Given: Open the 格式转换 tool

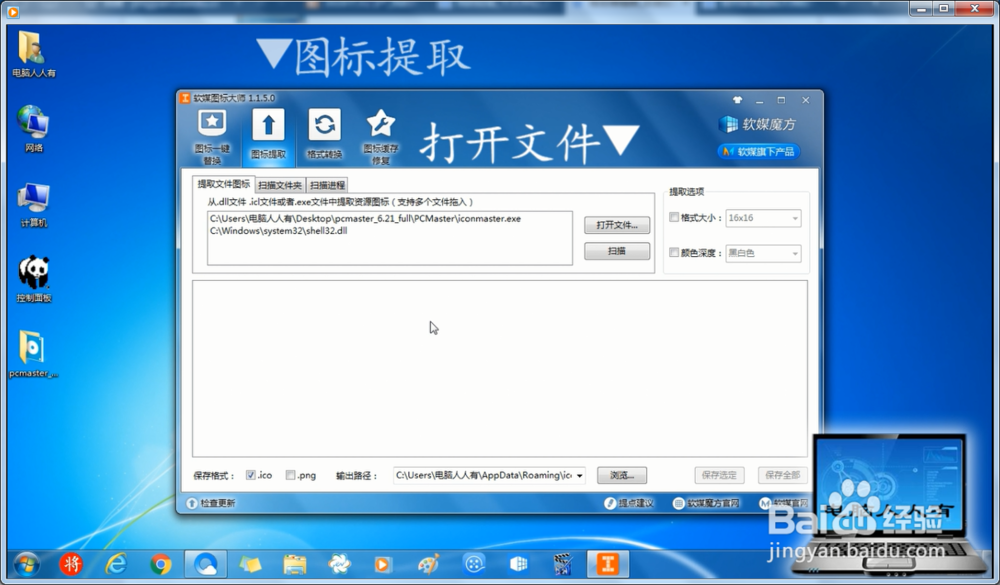Looking at the screenshot, I should click(x=325, y=134).
